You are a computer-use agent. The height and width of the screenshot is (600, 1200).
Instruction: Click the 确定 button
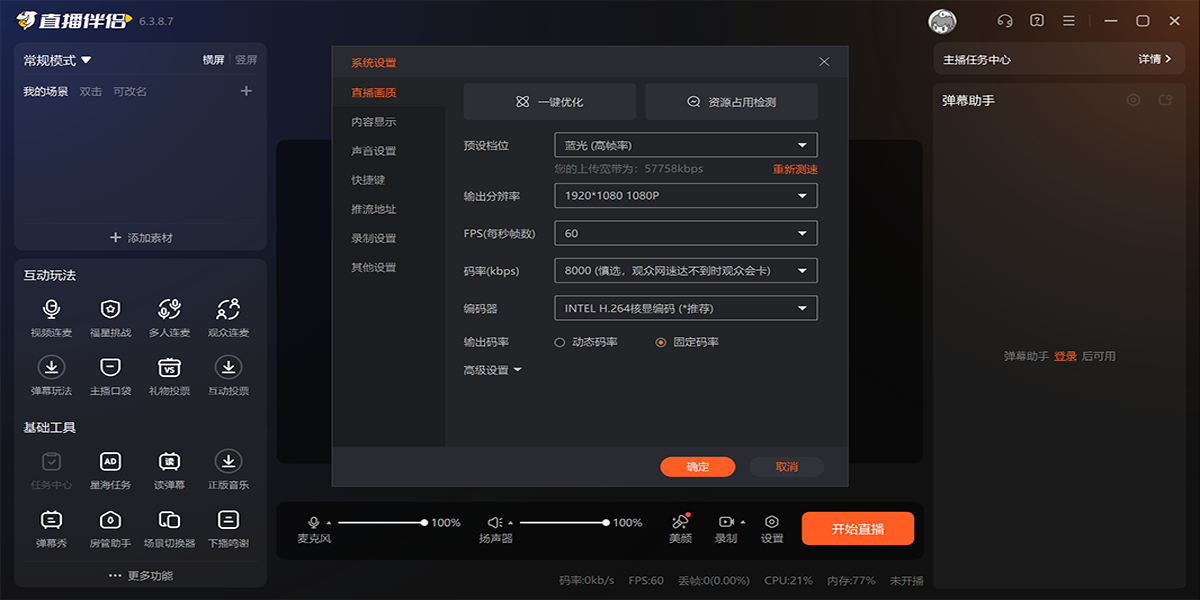point(697,467)
